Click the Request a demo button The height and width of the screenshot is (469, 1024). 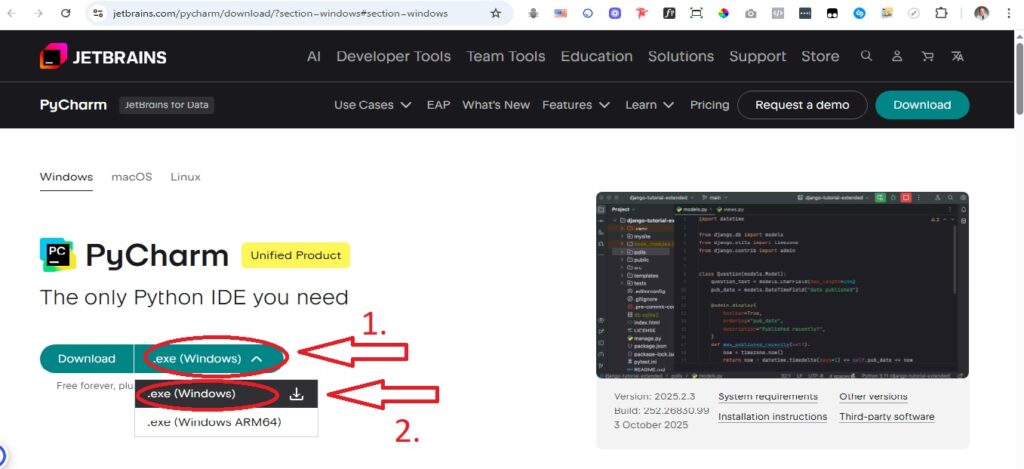pos(801,105)
